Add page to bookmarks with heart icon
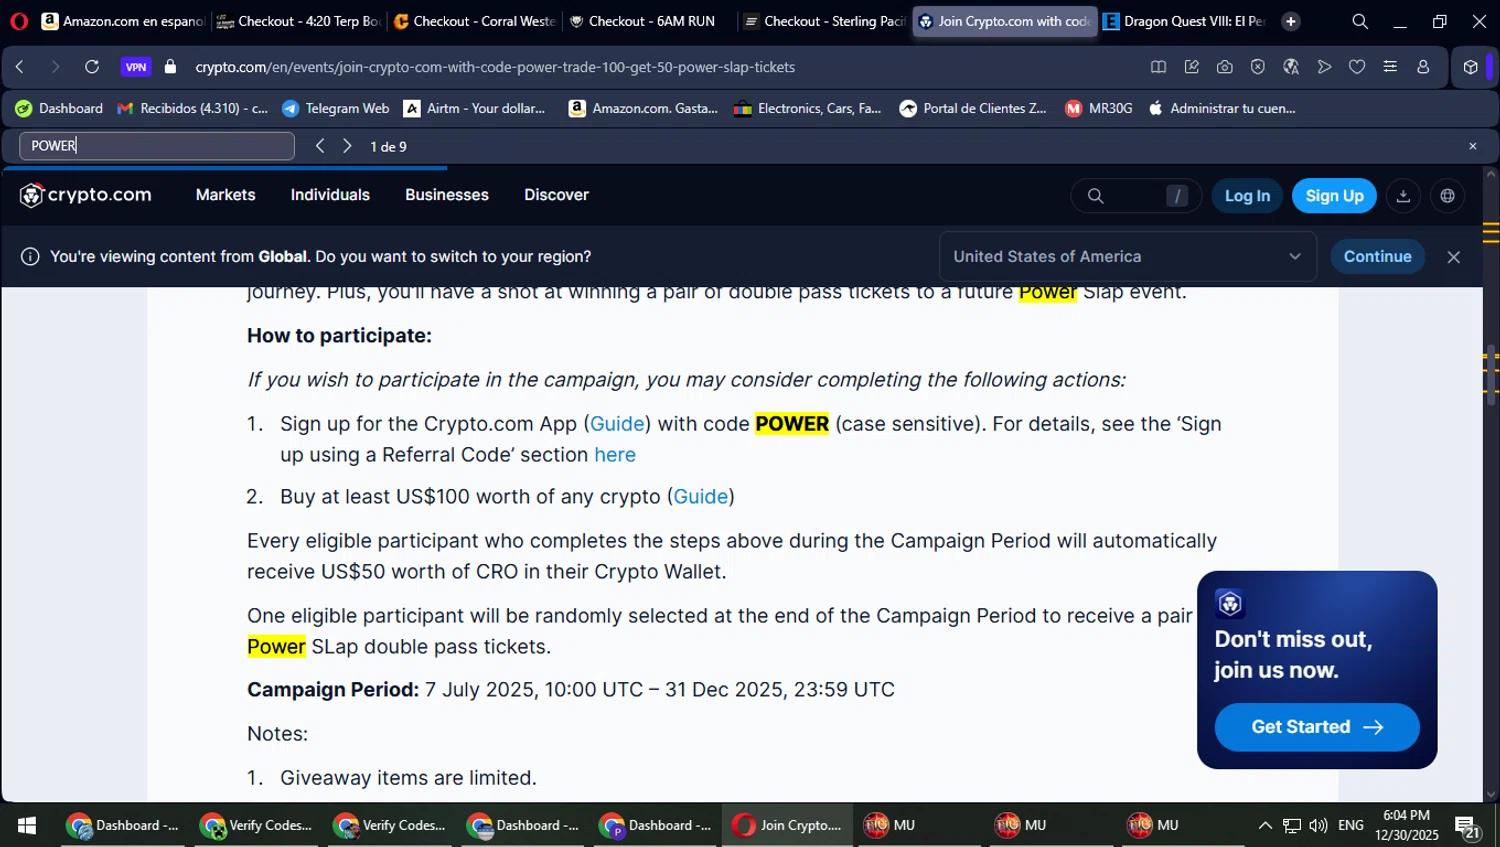1500x847 pixels. pos(1357,67)
